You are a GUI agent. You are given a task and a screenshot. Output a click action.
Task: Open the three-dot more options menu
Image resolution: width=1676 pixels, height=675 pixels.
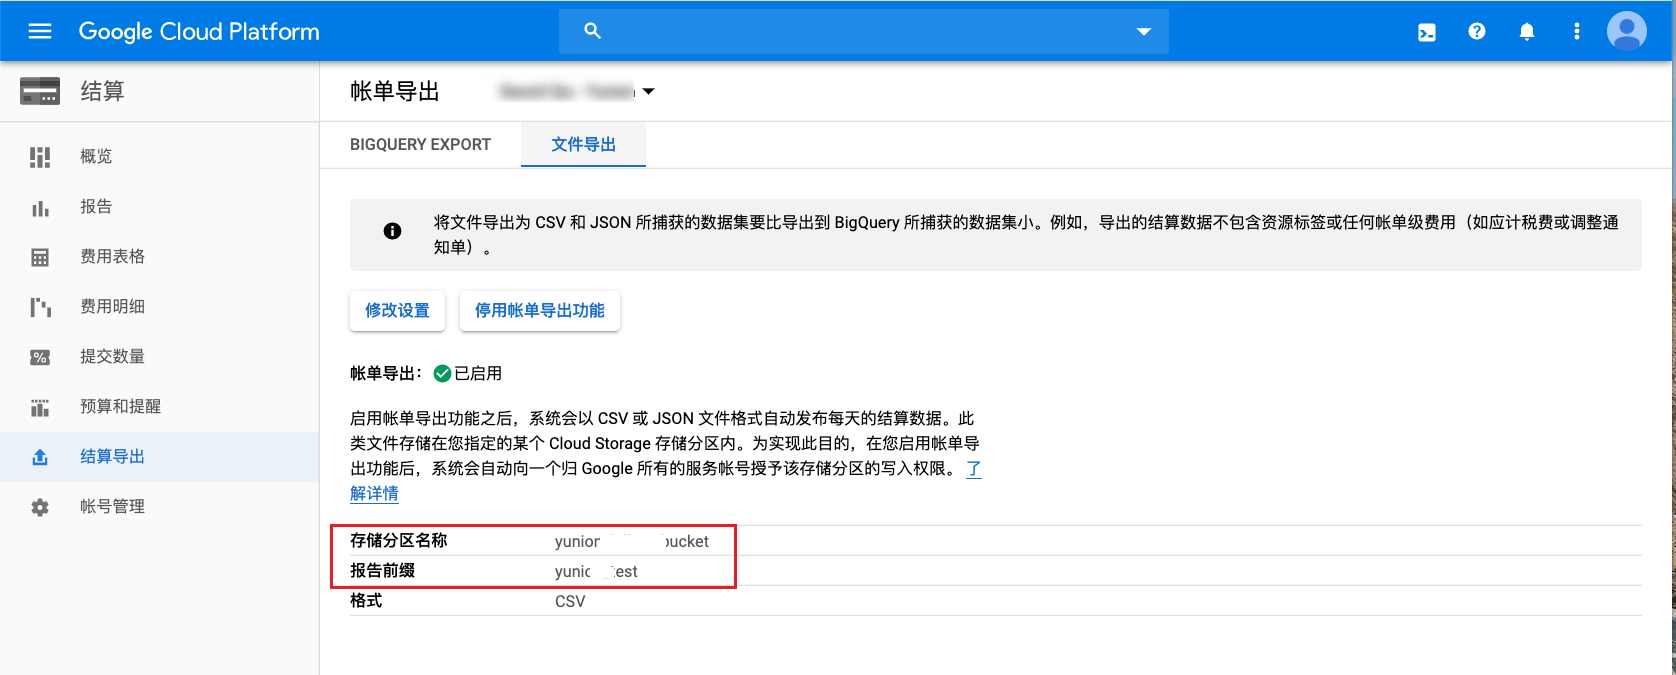(x=1577, y=32)
